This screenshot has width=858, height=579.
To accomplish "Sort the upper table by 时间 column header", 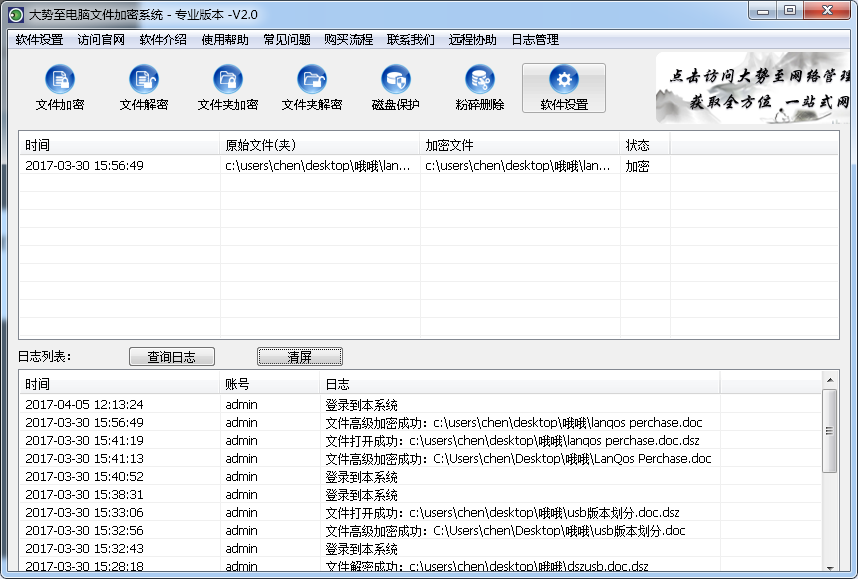I will click(119, 145).
